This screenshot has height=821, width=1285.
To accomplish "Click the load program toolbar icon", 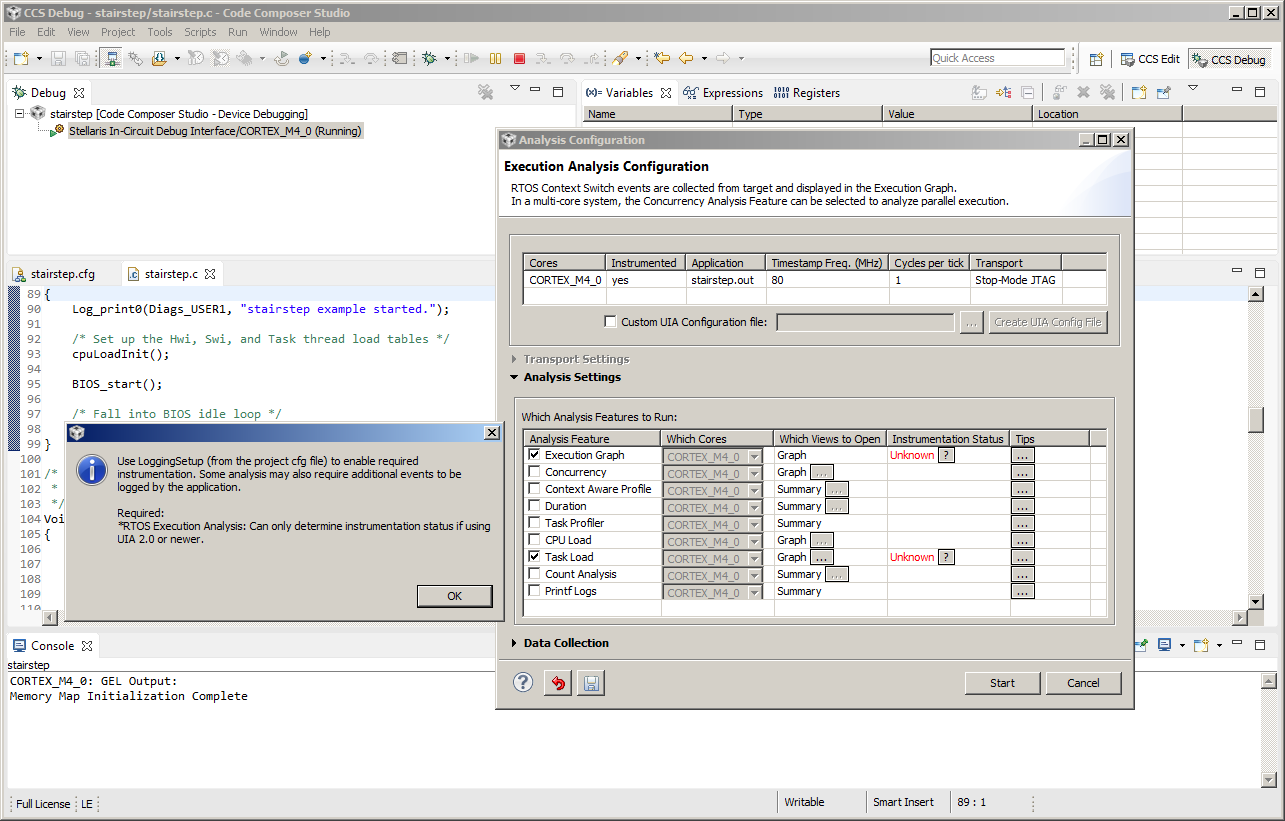I will click(160, 59).
